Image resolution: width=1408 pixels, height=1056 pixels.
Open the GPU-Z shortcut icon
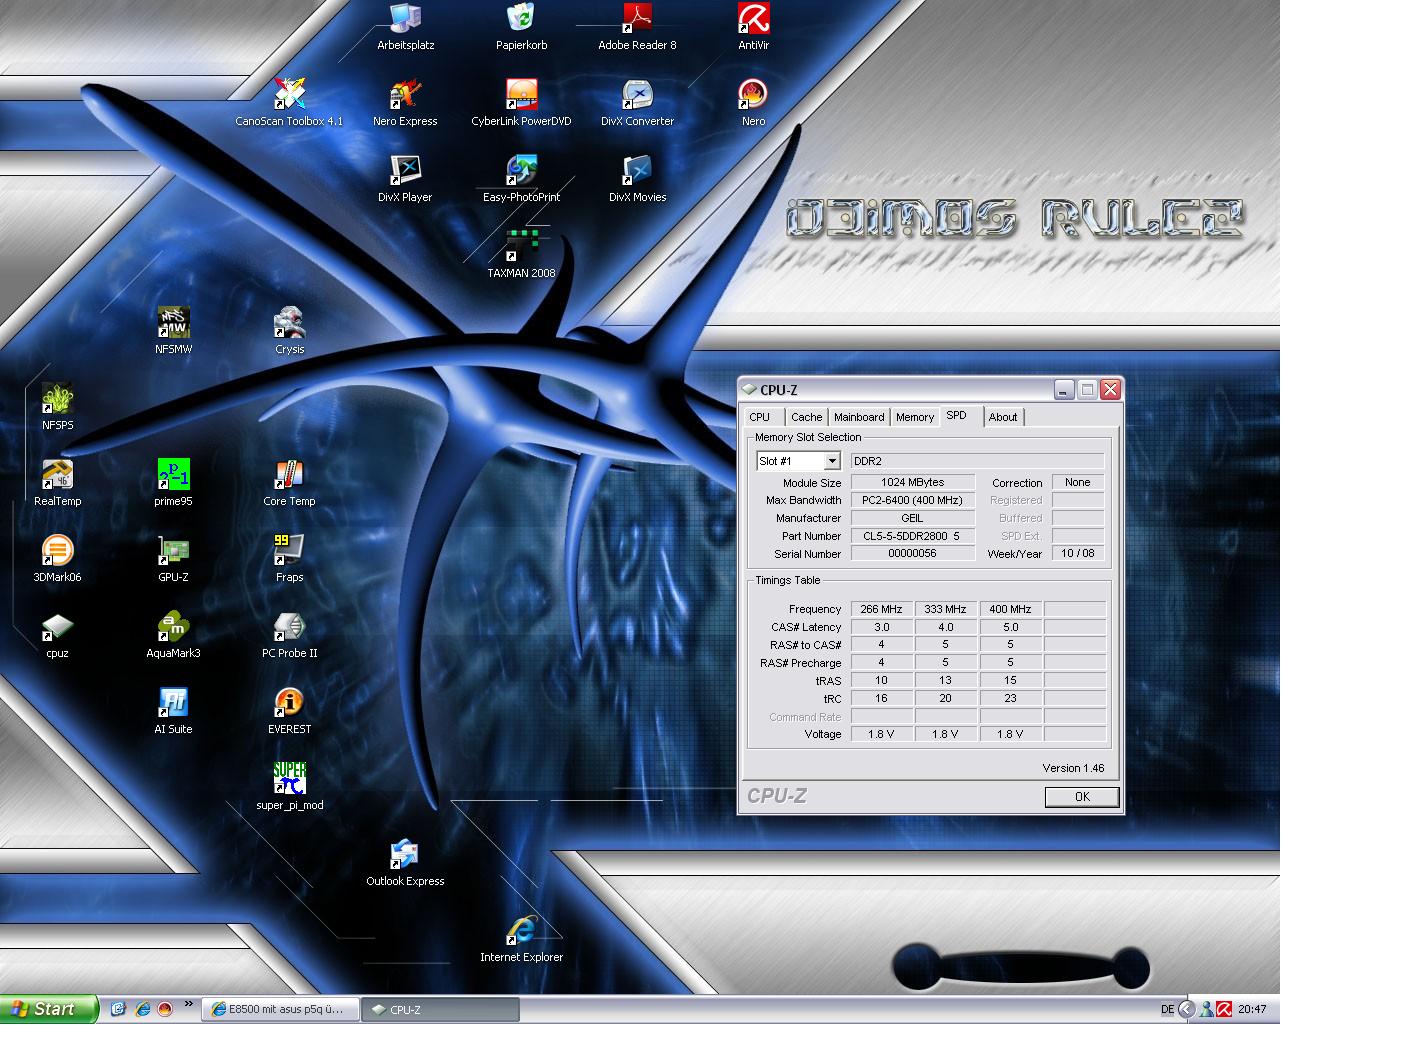[173, 559]
